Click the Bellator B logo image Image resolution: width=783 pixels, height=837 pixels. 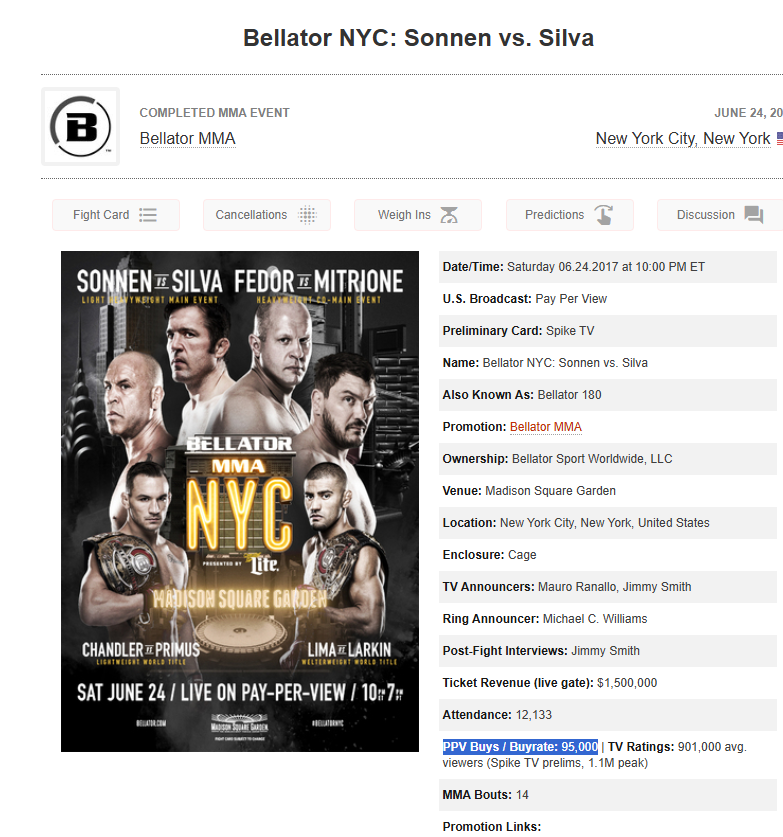tap(81, 127)
